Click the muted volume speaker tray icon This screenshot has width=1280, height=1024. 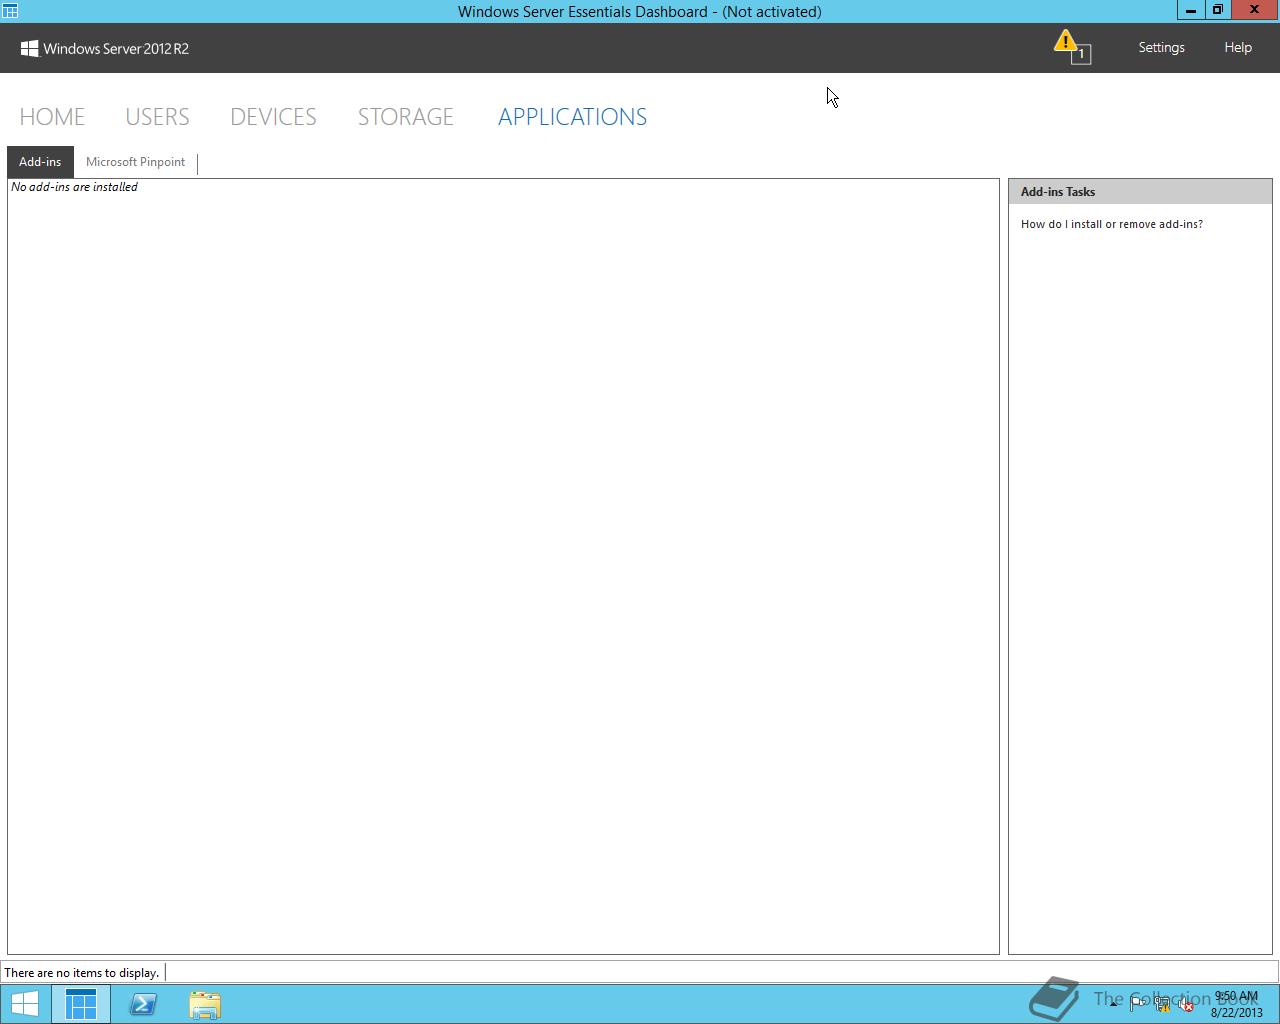click(1185, 1004)
